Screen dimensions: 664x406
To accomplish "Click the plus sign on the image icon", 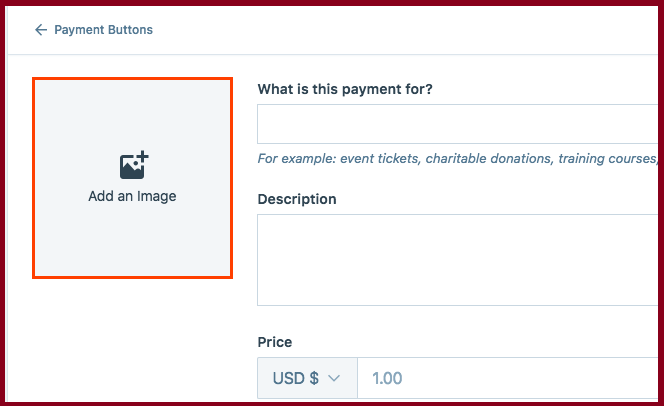I will tap(143, 156).
